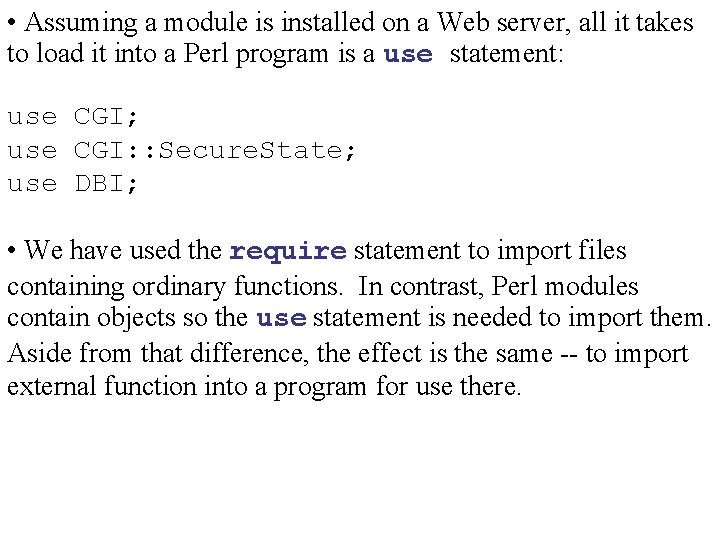Click the first bullet point marker
The height and width of the screenshot is (540, 720).
pyautogui.click(x=12, y=22)
